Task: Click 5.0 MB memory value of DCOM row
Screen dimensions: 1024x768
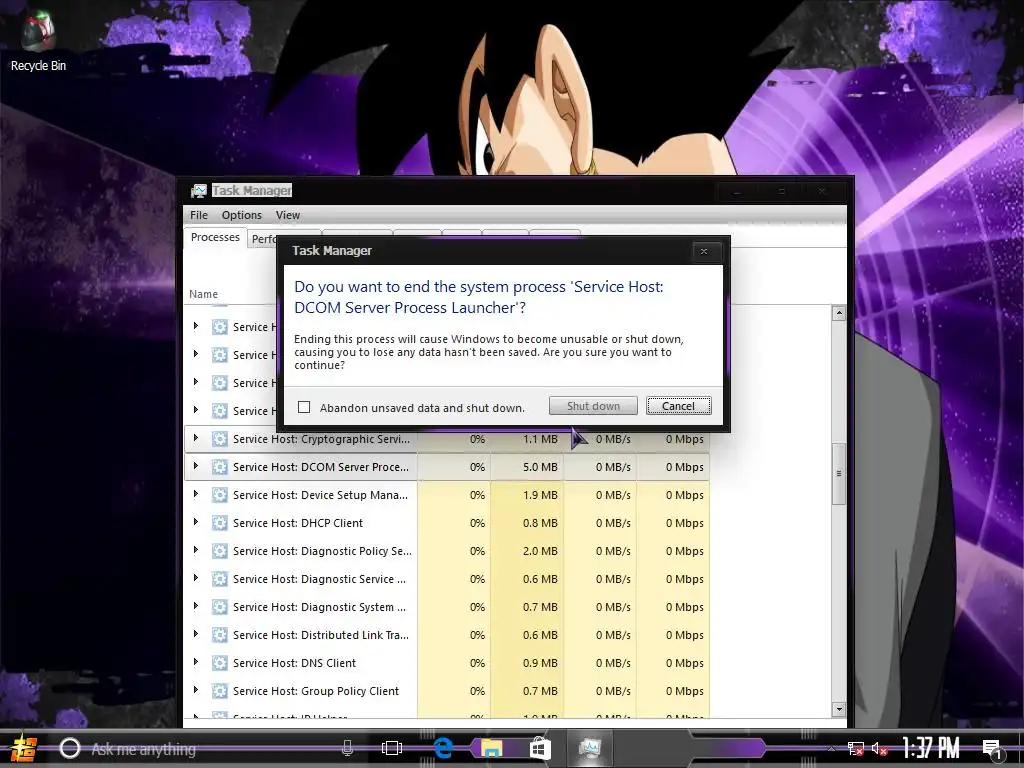Action: tap(540, 467)
